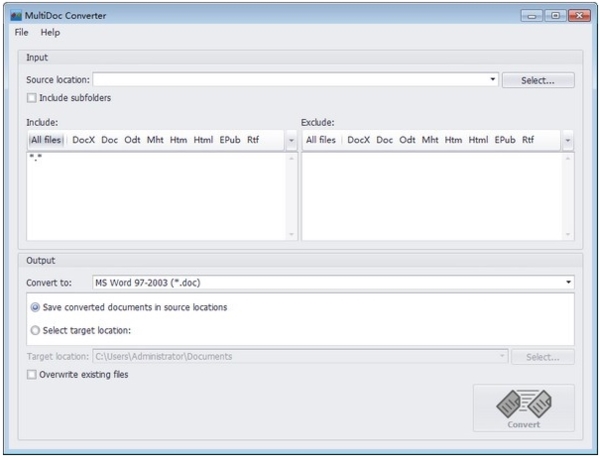Expand the Source location dropdown arrow
This screenshot has height=460, width=600.
493,79
